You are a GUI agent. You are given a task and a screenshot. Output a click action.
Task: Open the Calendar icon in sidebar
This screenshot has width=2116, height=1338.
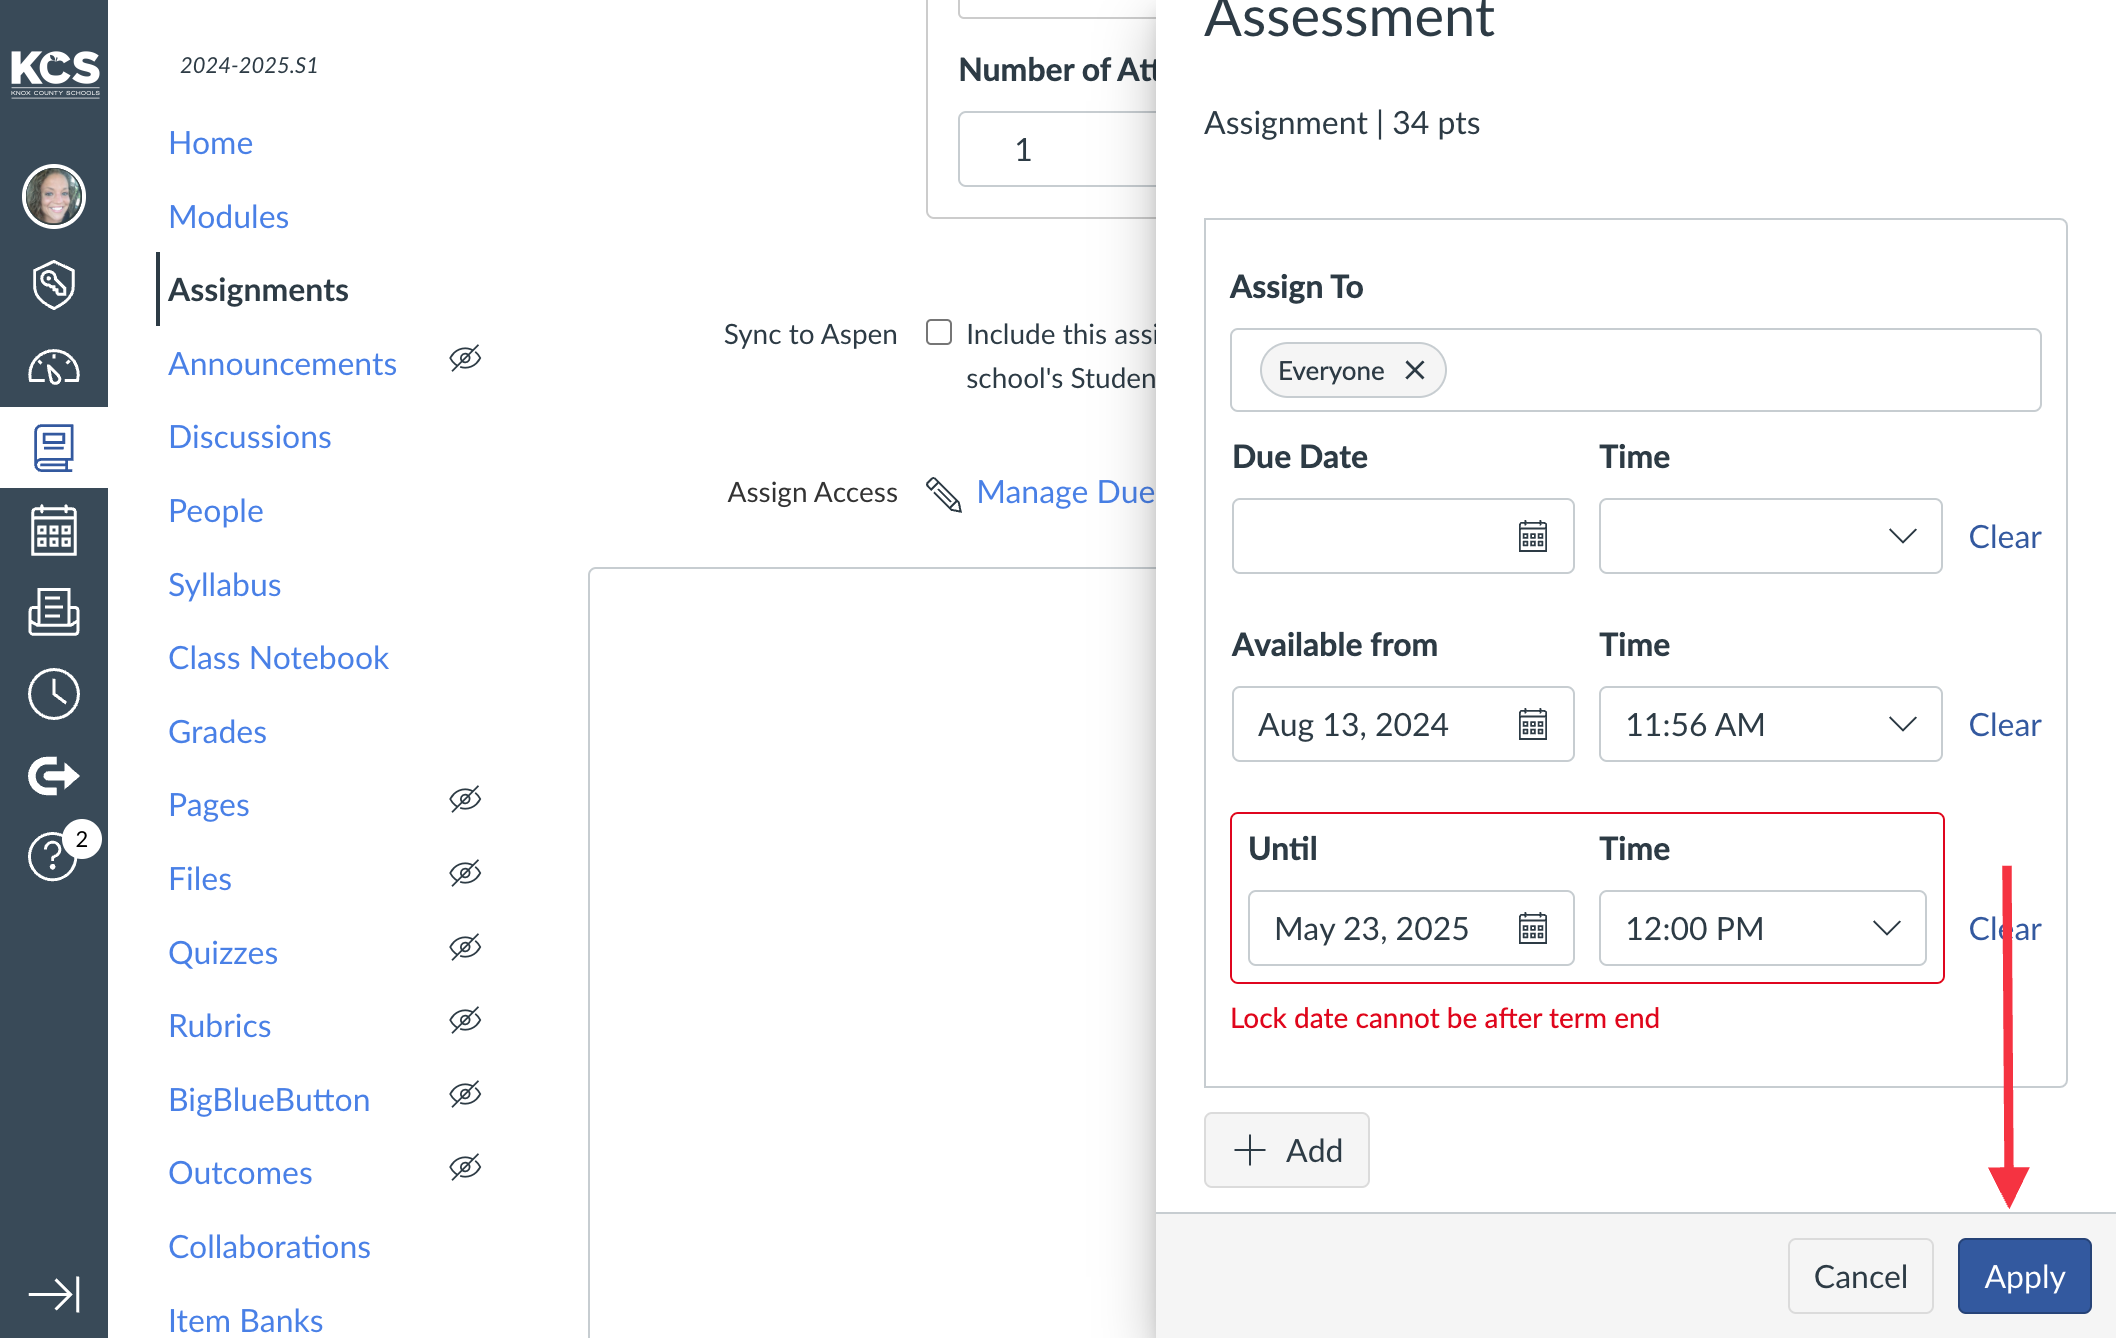point(54,530)
